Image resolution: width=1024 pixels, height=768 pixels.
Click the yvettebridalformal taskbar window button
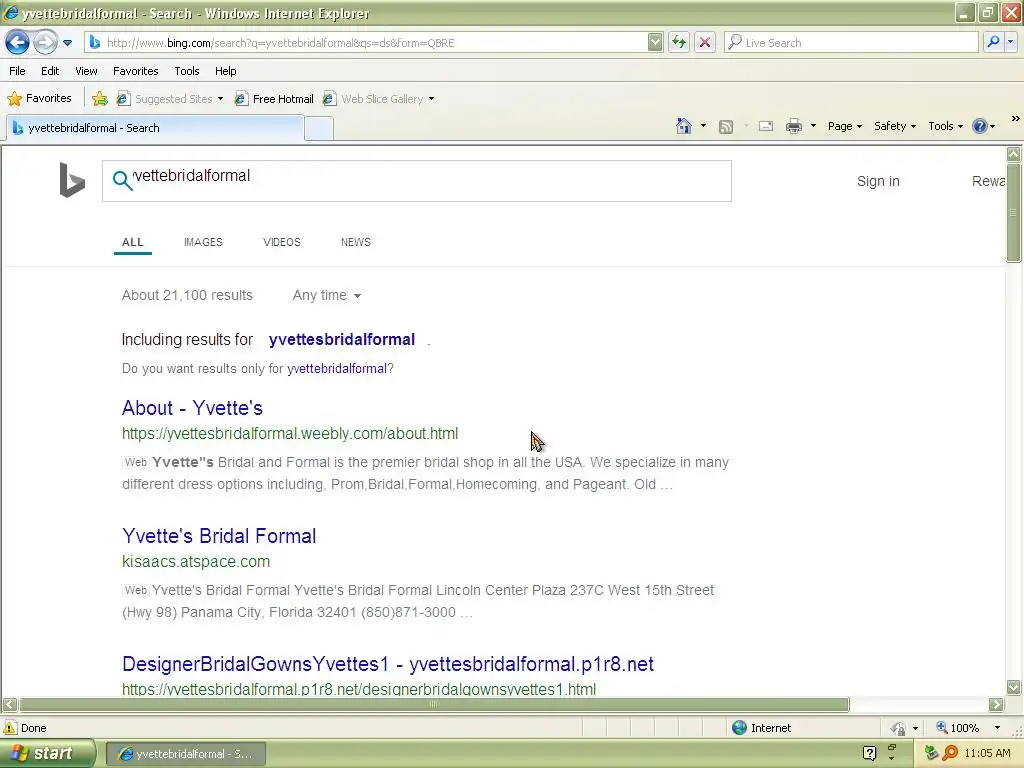185,754
